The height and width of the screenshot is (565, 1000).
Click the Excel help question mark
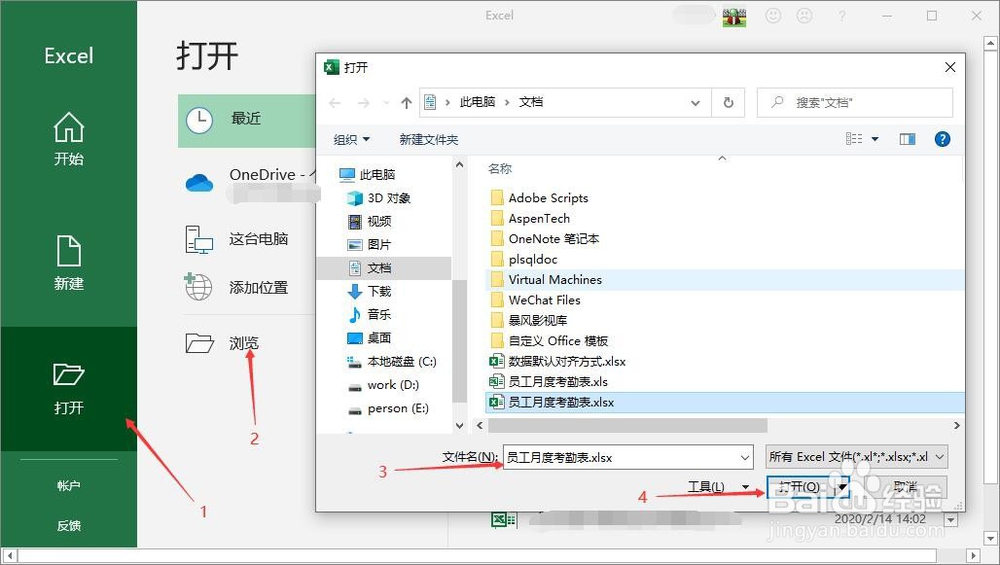tap(842, 16)
